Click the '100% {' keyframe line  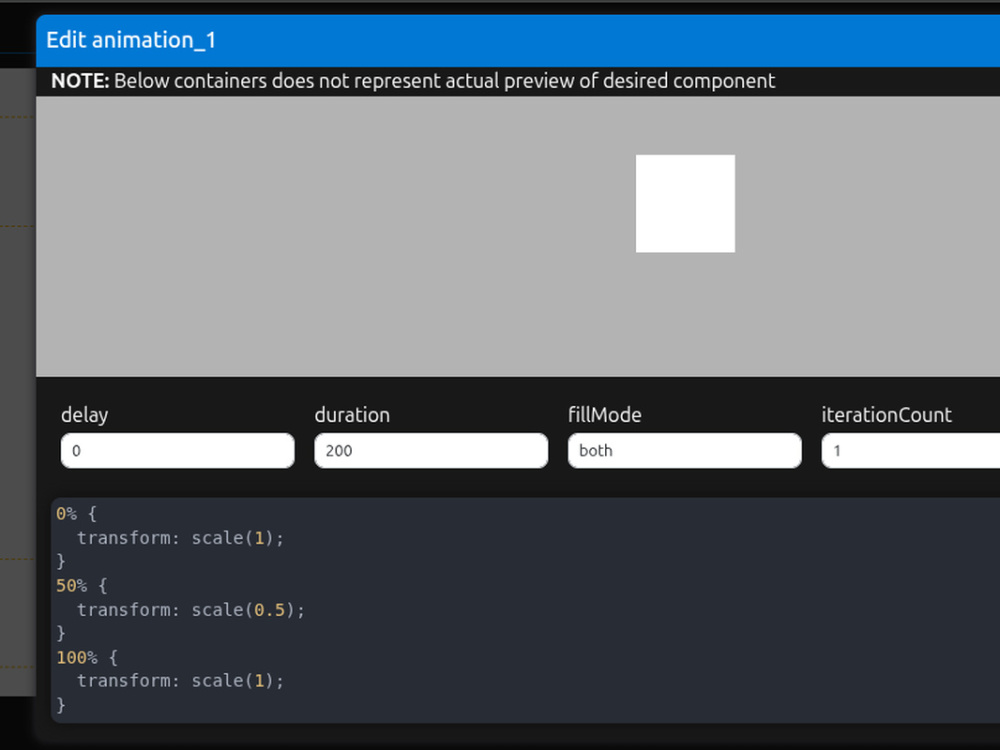click(x=87, y=658)
